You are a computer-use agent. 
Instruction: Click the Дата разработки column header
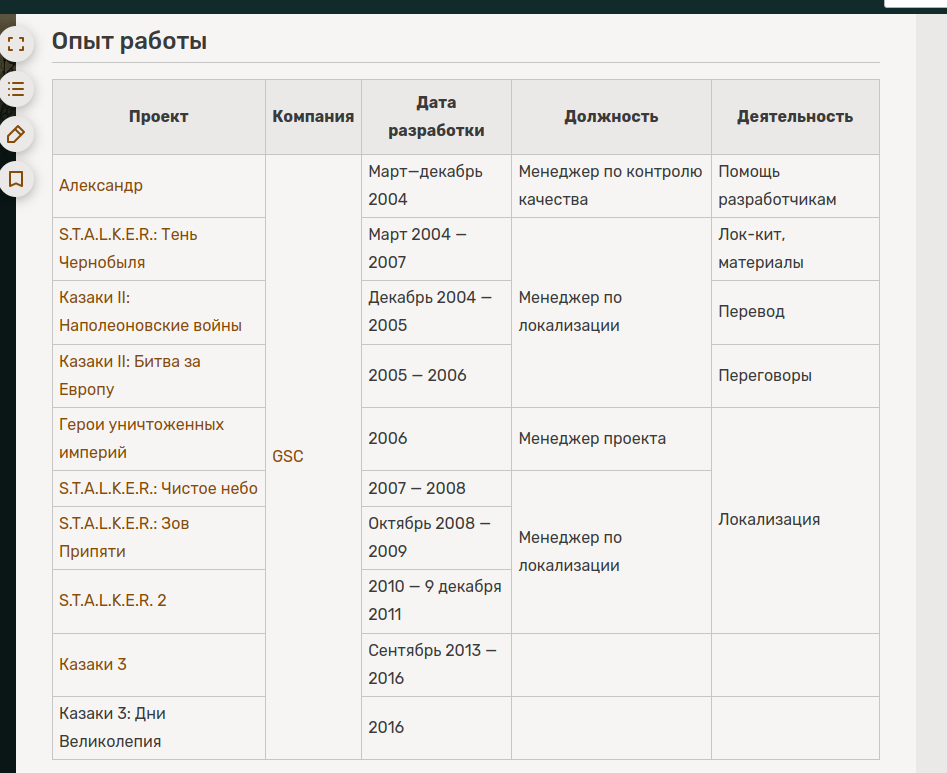pos(436,117)
